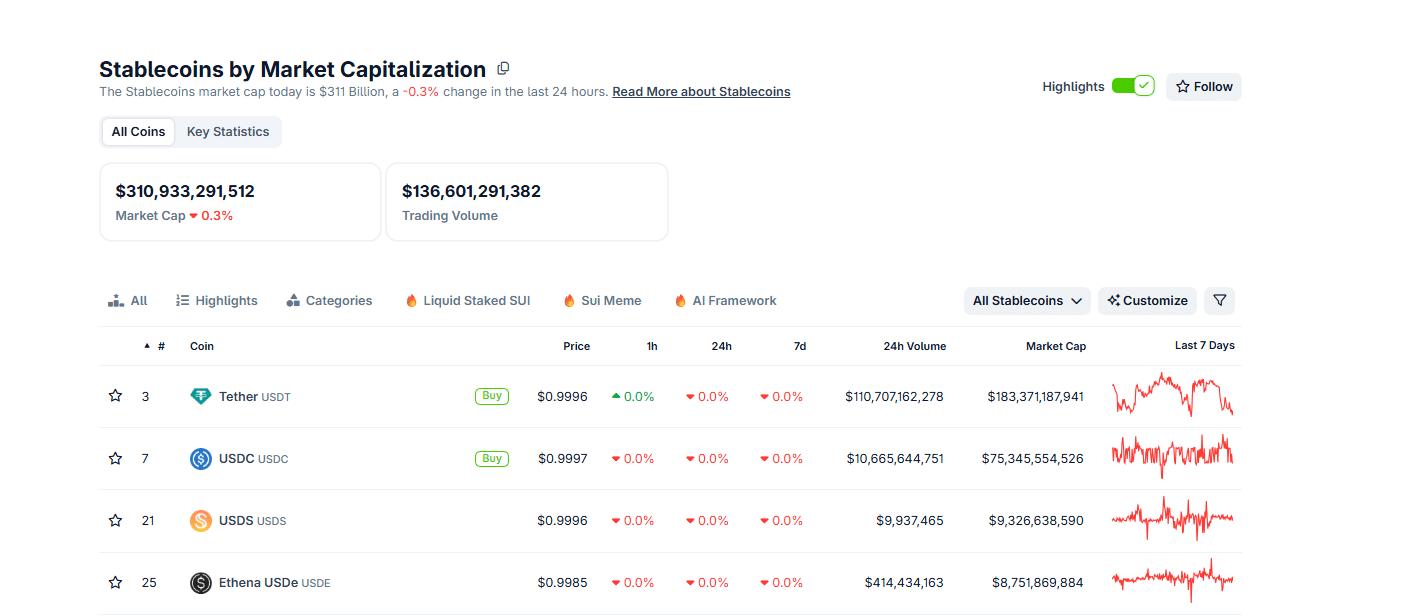Sort by Market Cap column header

[x=1055, y=346]
